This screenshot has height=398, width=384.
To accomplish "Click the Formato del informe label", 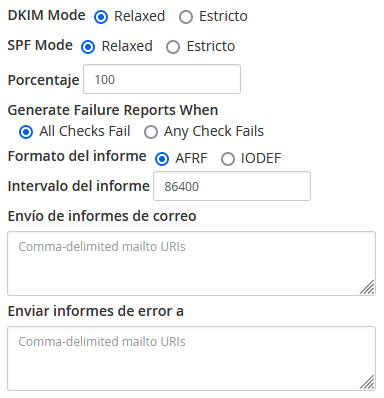I will 77,156.
